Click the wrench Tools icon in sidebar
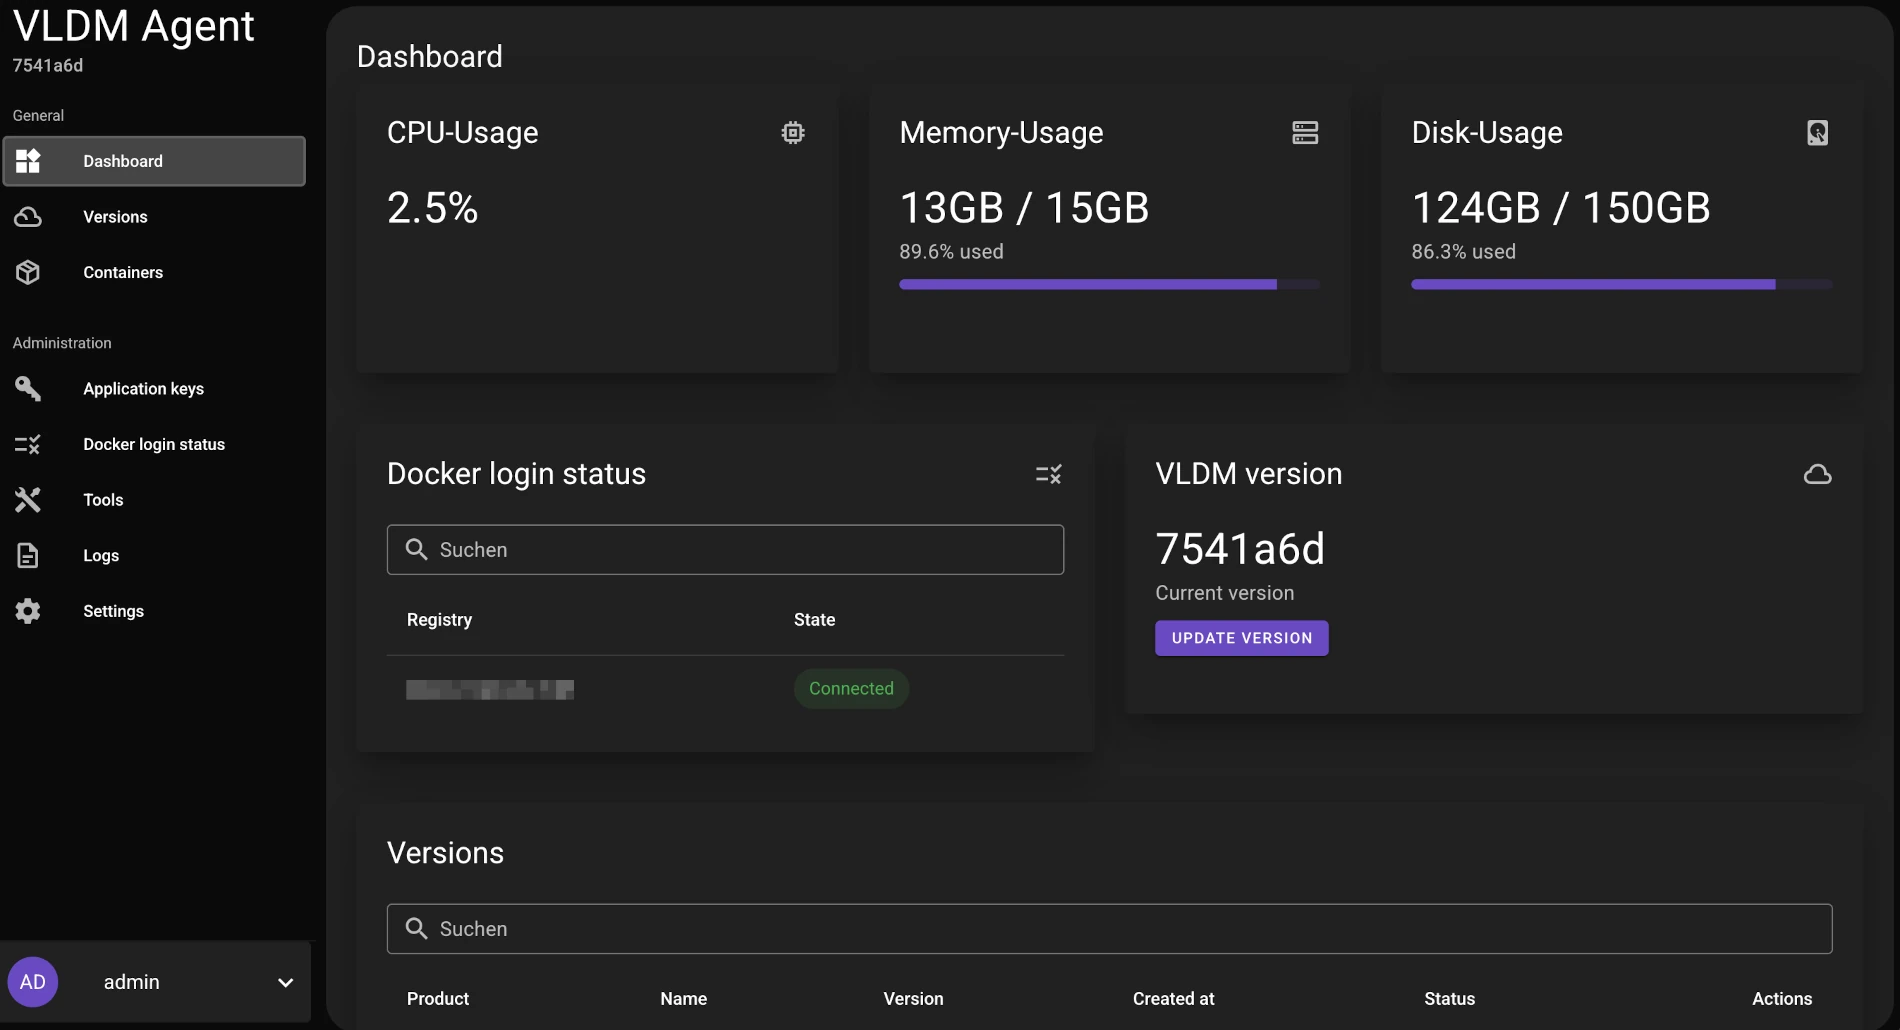Viewport: 1900px width, 1030px height. [x=28, y=500]
